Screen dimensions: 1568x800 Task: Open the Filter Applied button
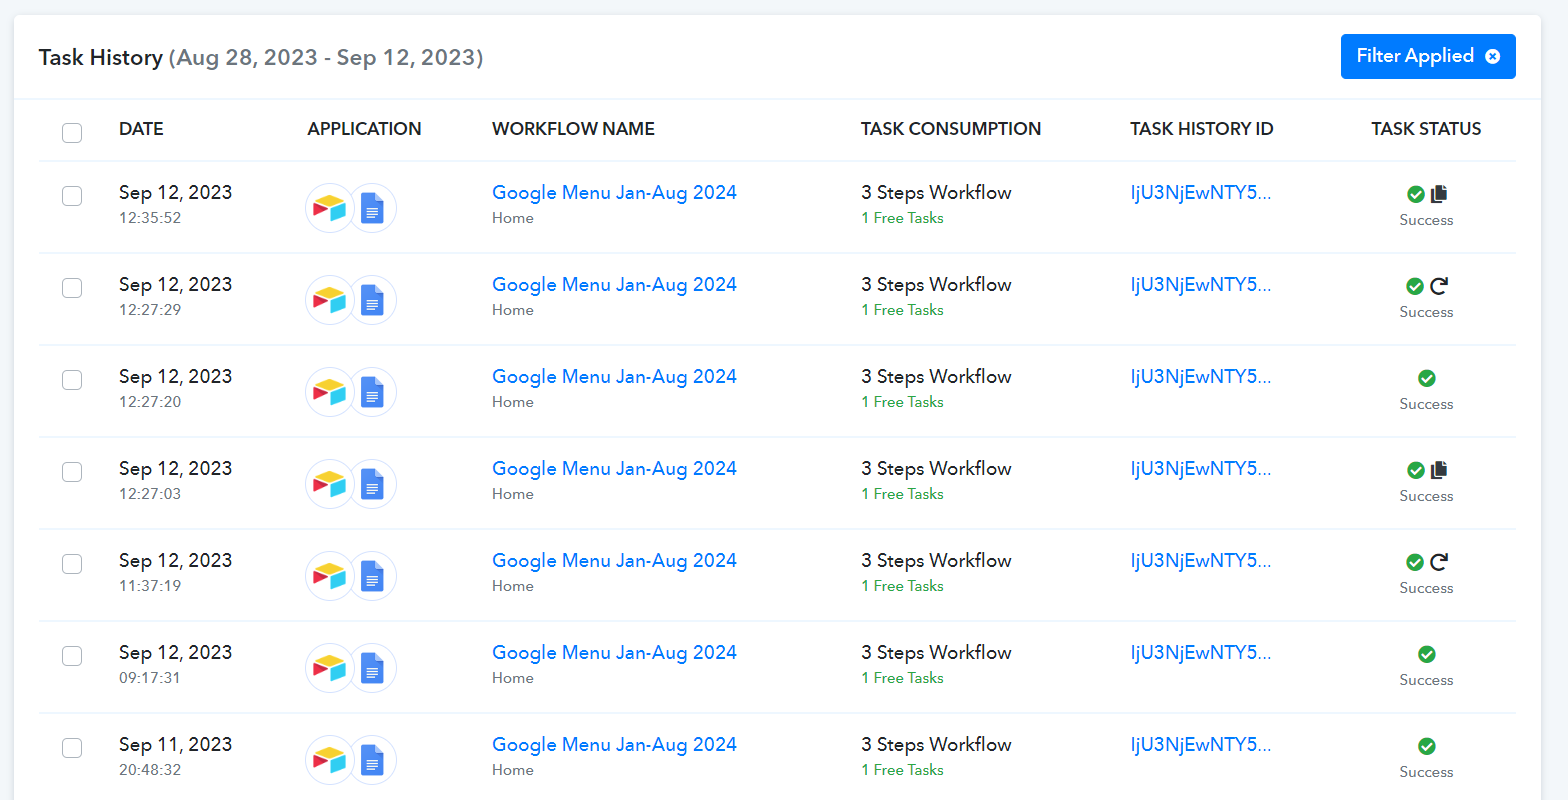point(1428,56)
